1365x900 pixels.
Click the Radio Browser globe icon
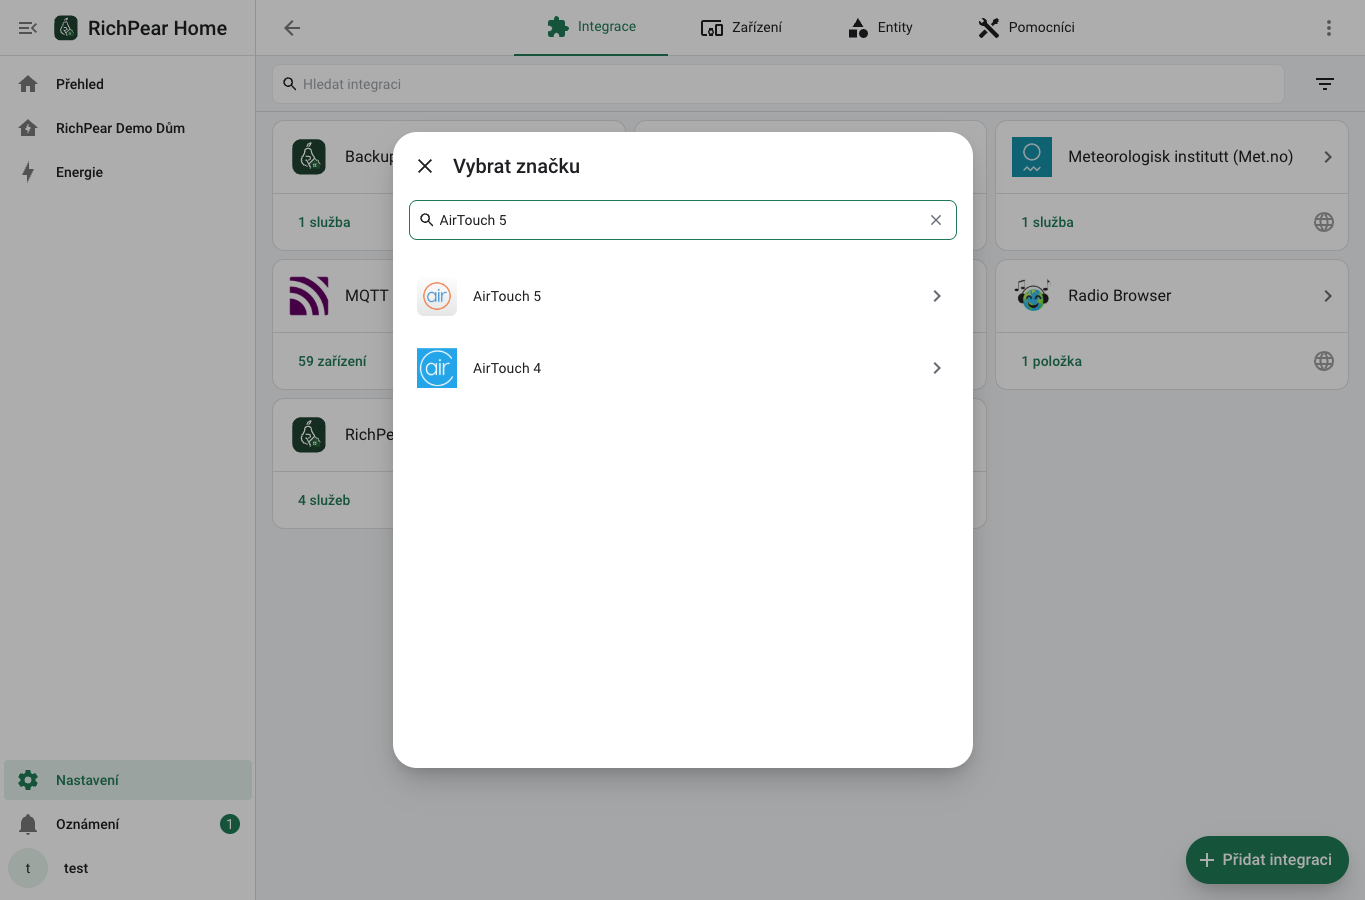[1324, 361]
